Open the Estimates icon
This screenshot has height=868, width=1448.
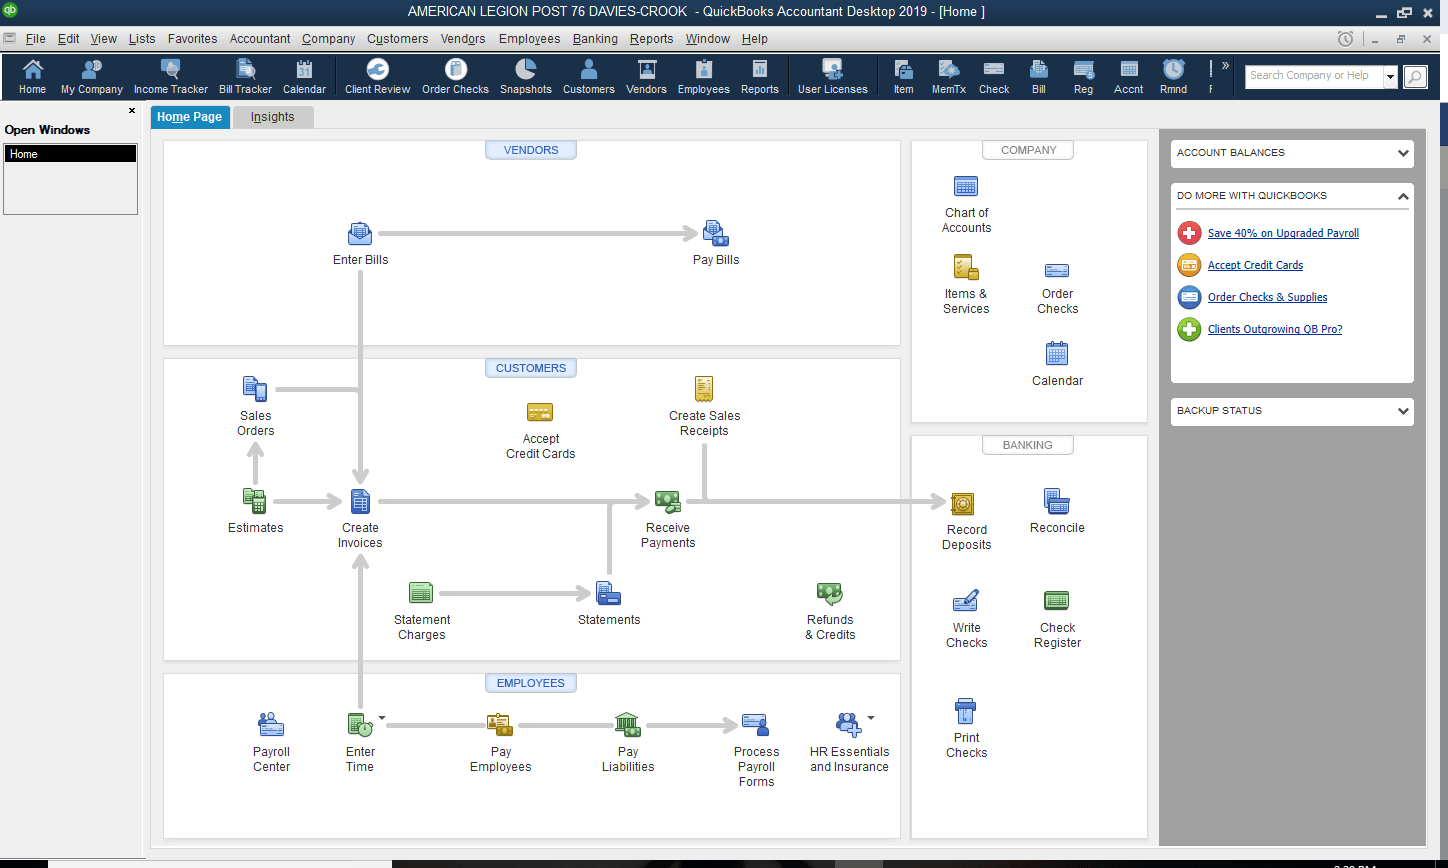255,501
